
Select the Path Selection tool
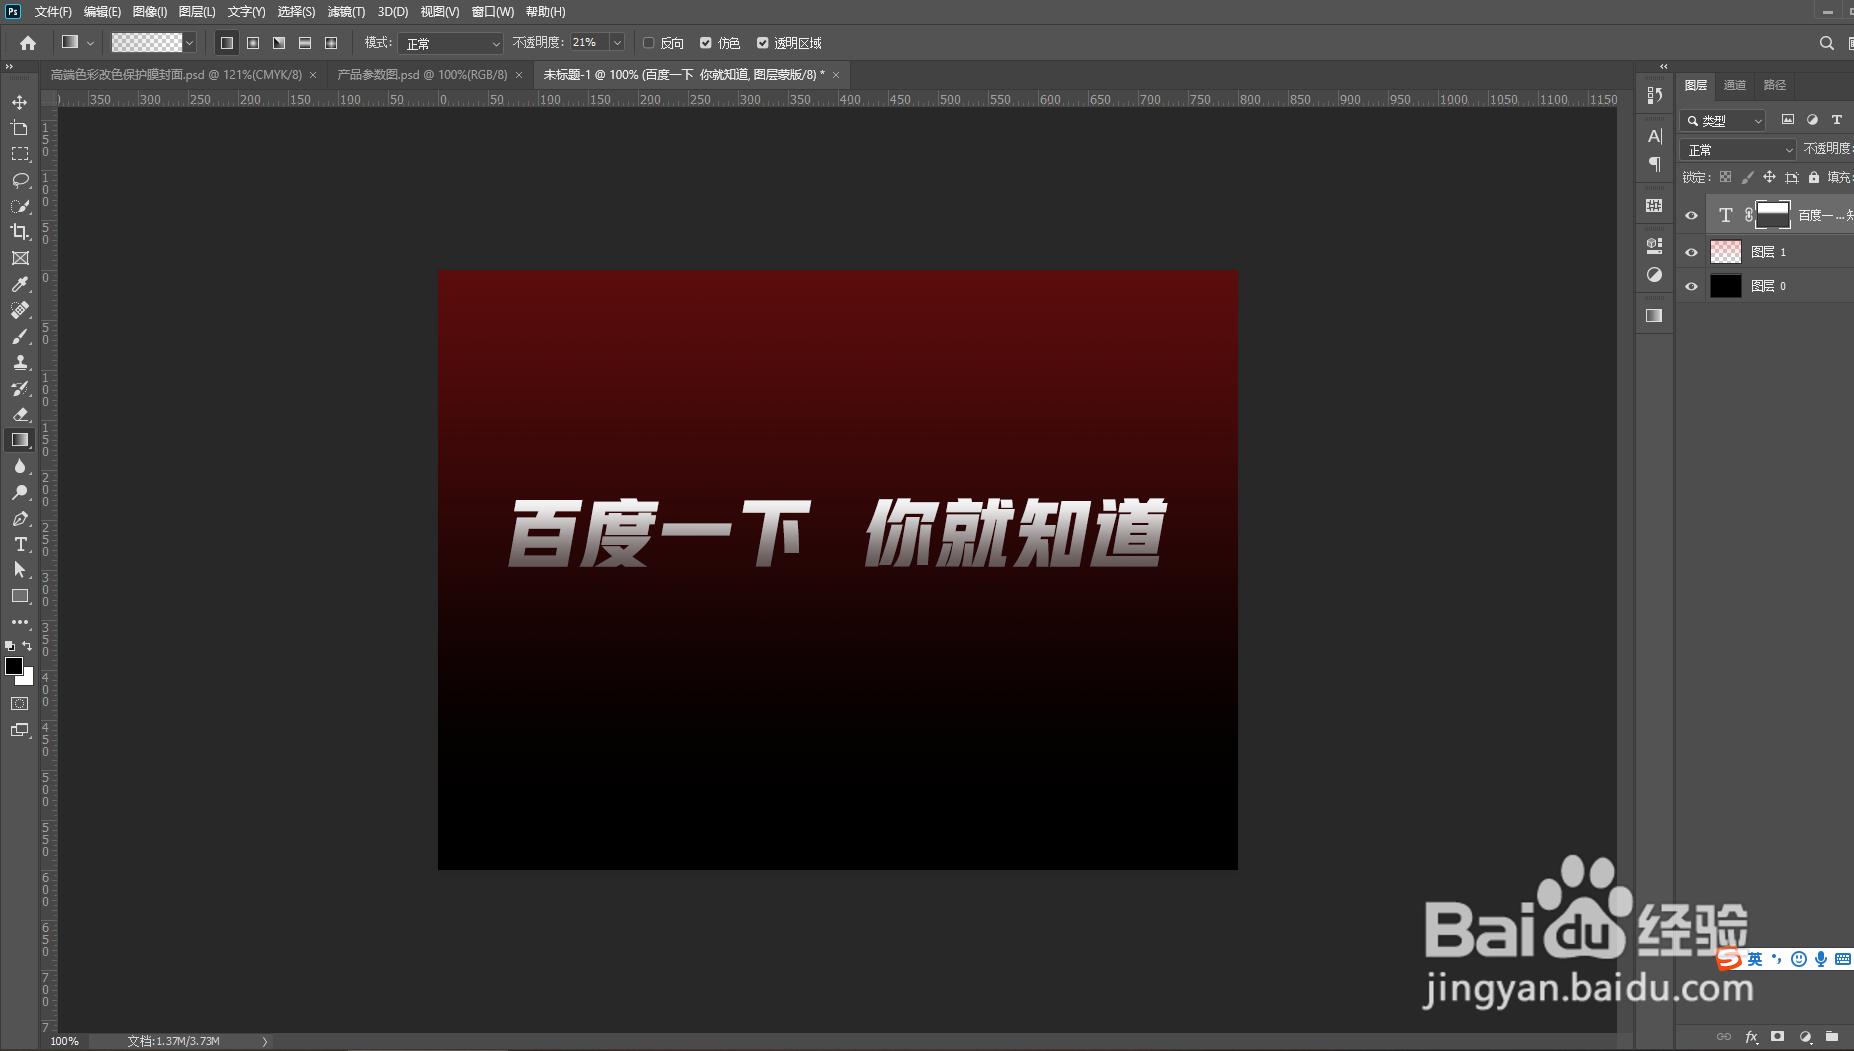coord(19,570)
